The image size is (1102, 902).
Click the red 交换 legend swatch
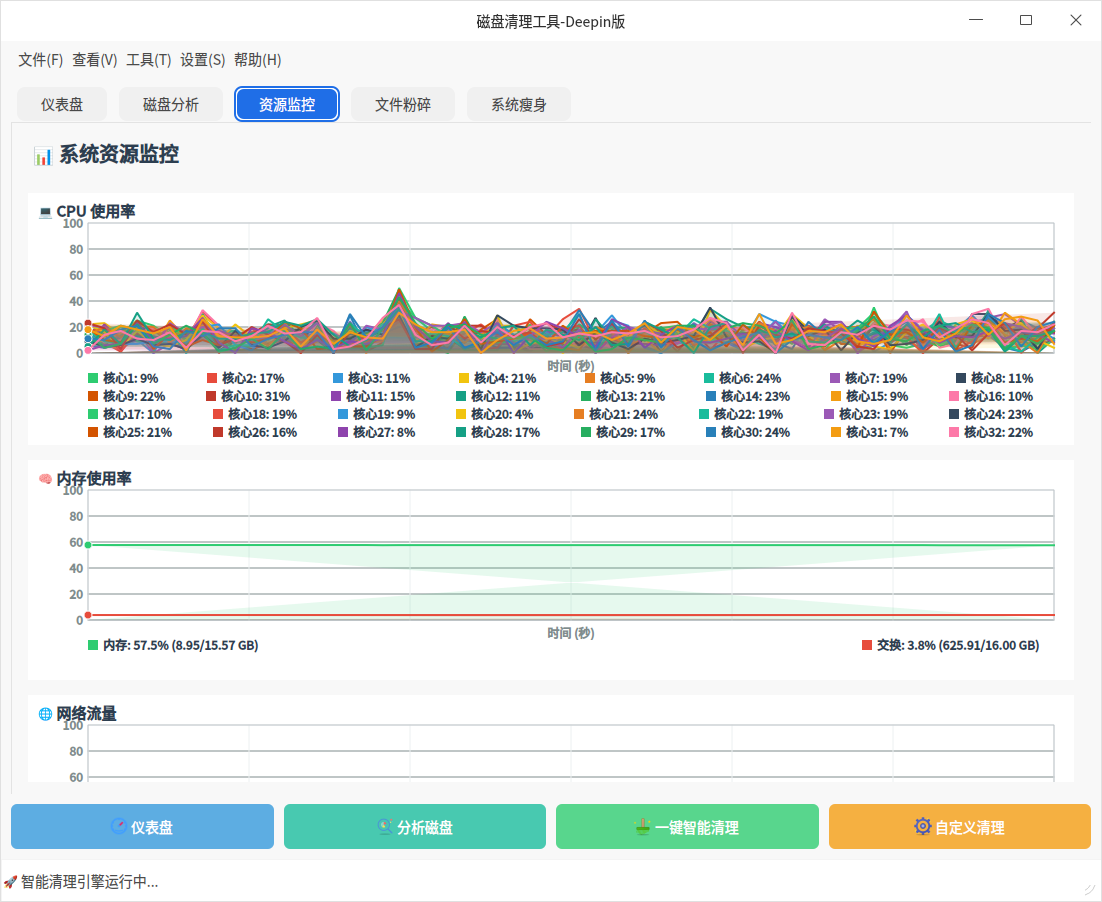tap(867, 646)
